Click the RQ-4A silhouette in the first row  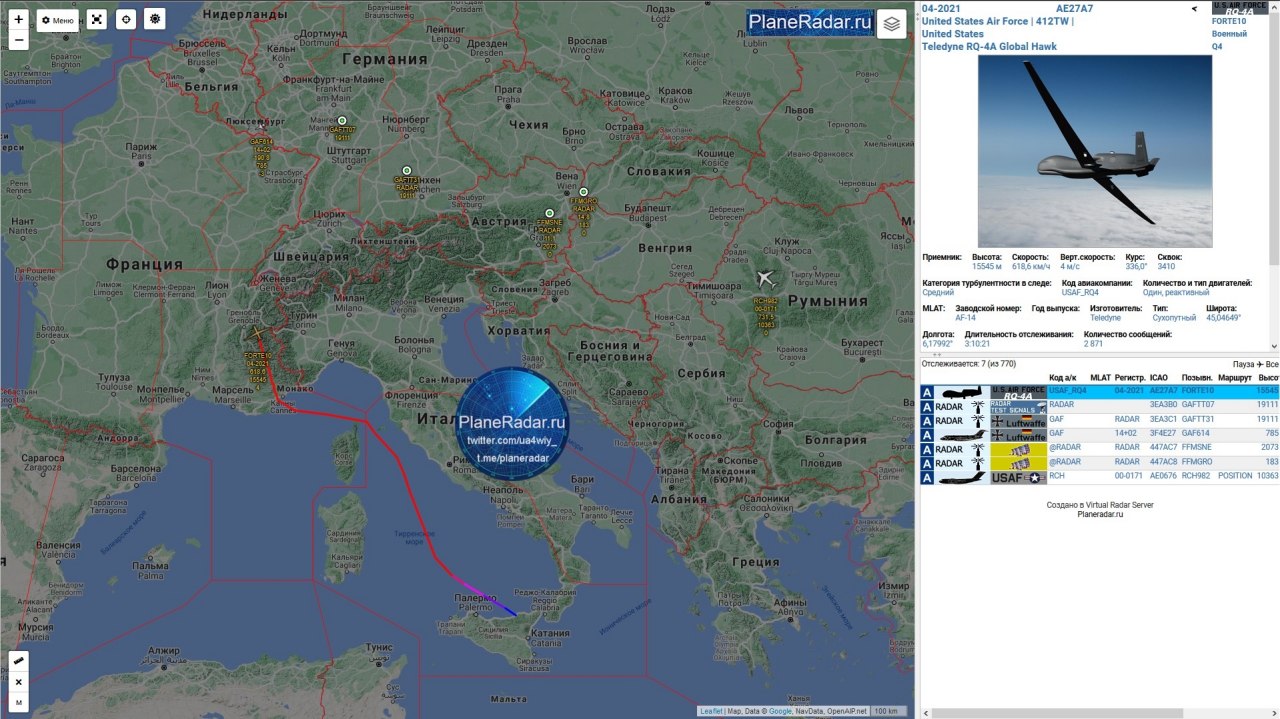pos(961,392)
